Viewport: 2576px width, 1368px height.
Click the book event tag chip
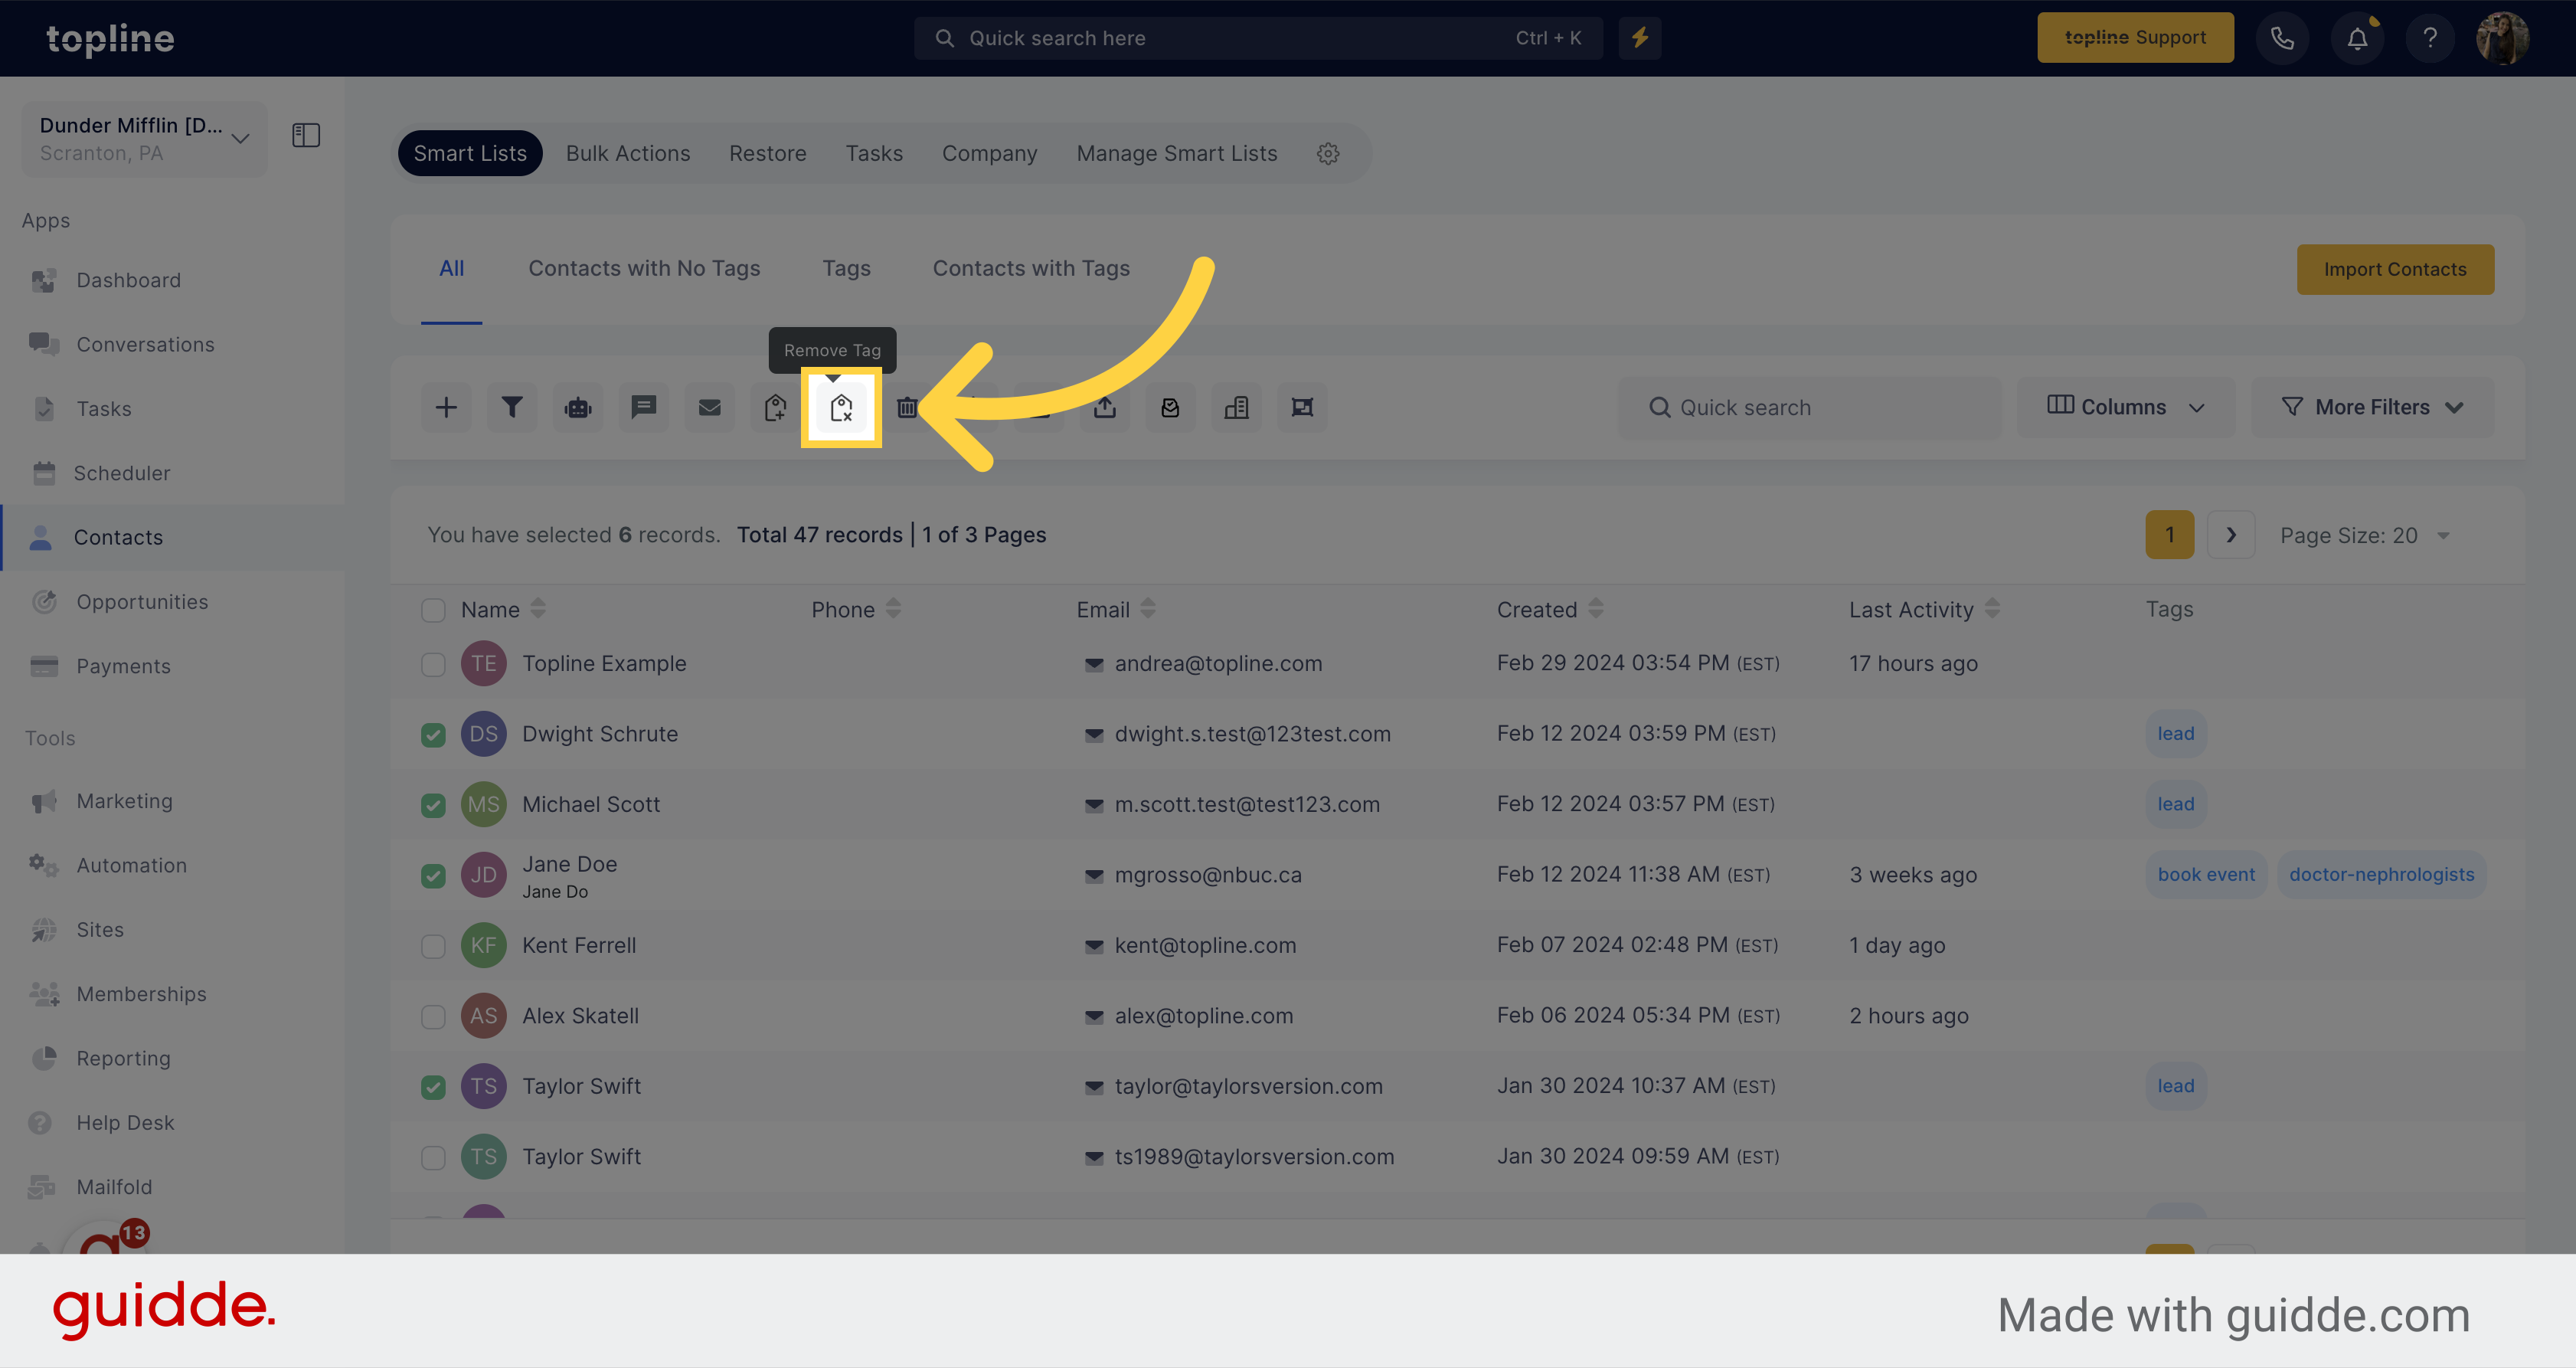click(2206, 875)
